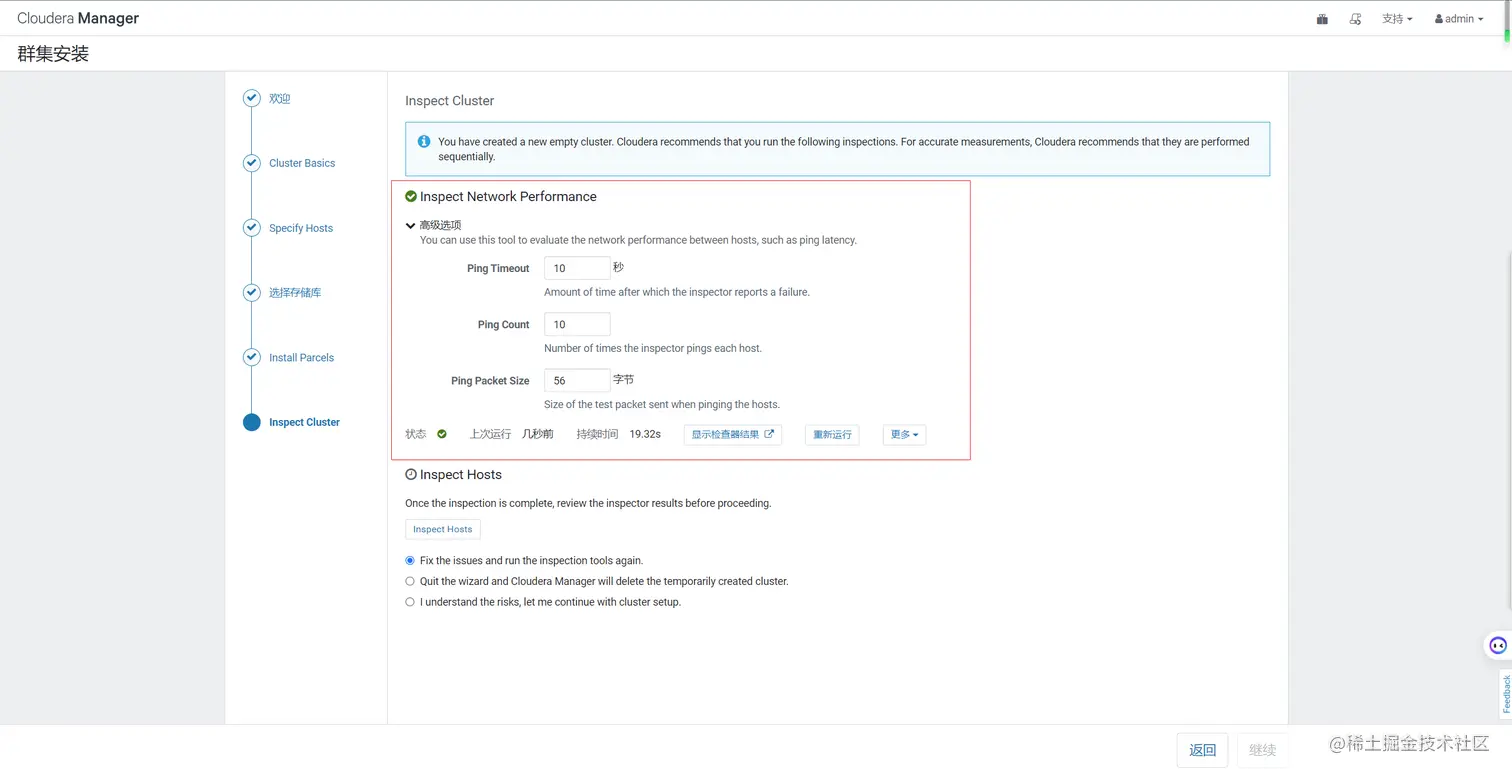This screenshot has width=1512, height=776.
Task: Select 'I understand the risks' radio option
Action: point(410,602)
